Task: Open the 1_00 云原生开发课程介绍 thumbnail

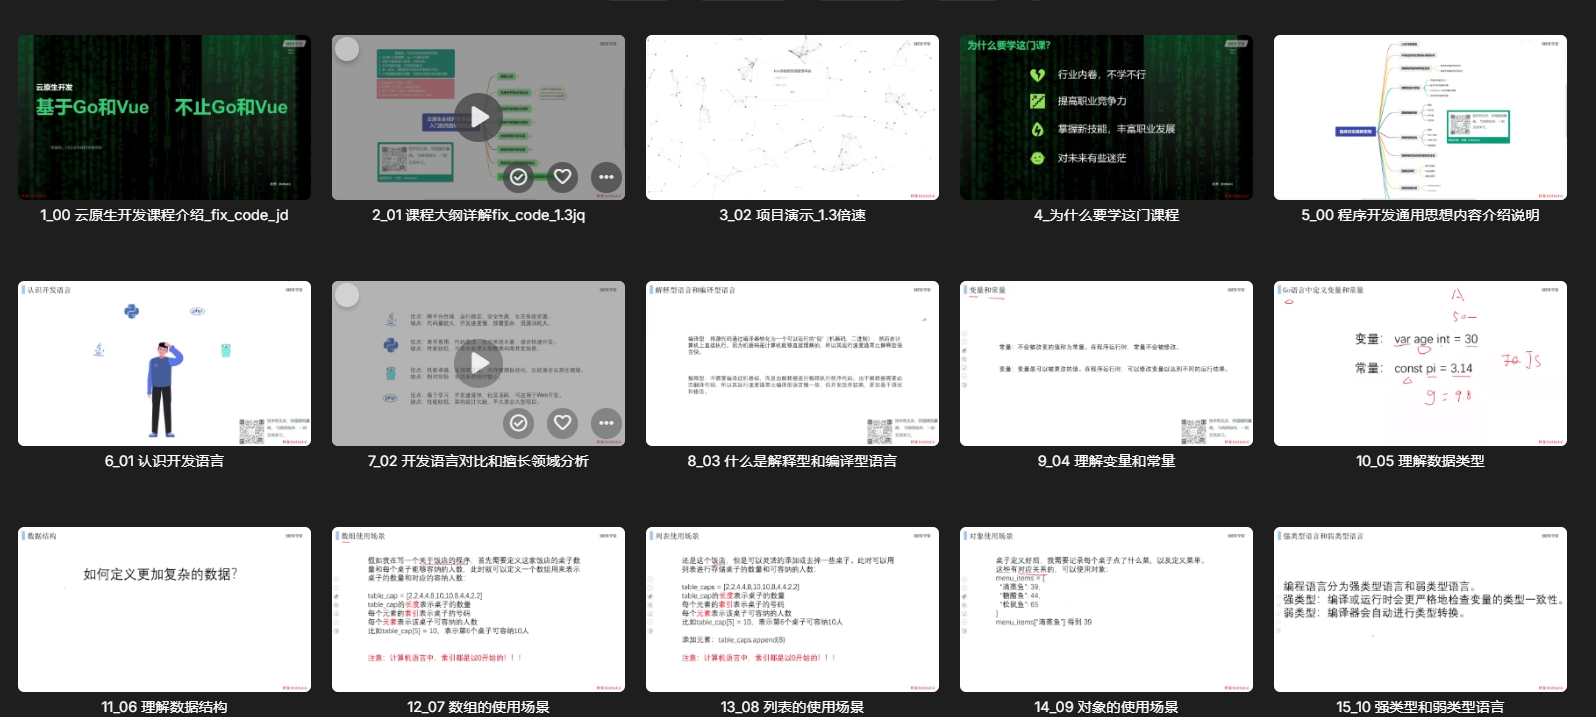Action: 164,118
